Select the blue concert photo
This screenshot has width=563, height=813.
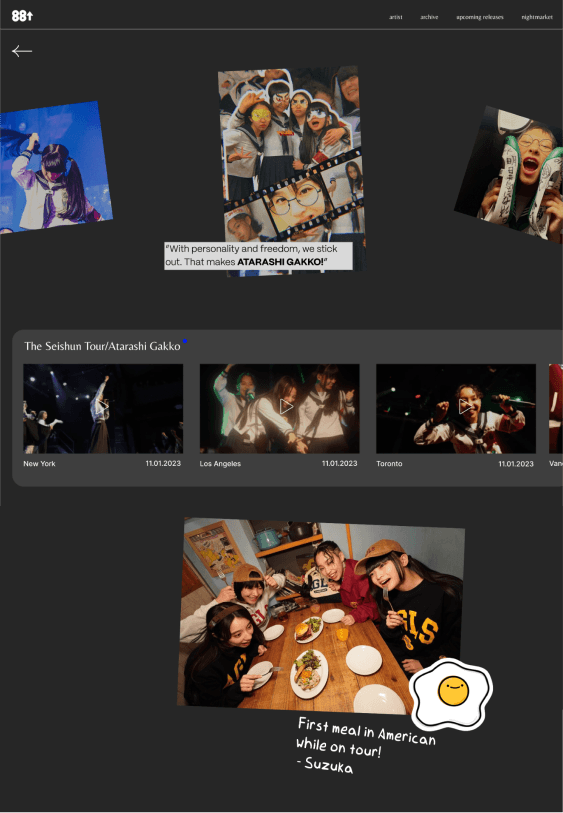tap(53, 167)
